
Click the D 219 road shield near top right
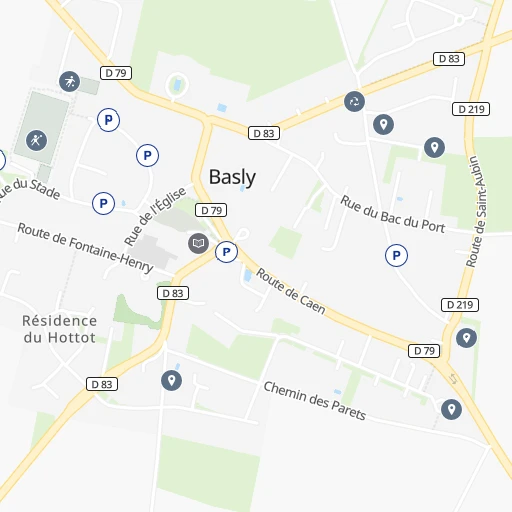471,109
